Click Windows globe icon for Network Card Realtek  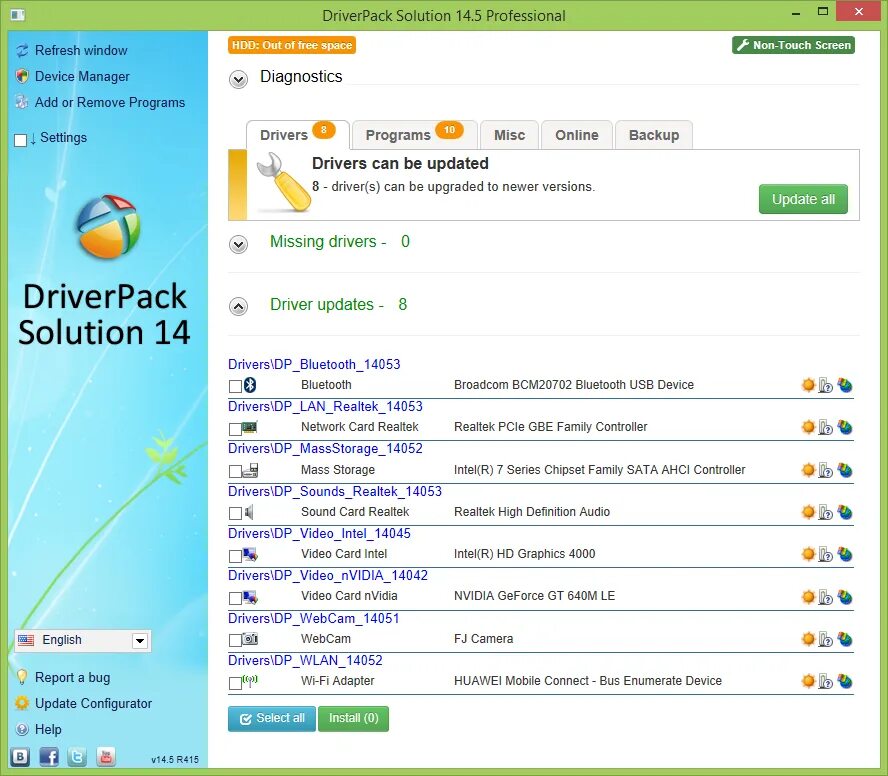(845, 427)
